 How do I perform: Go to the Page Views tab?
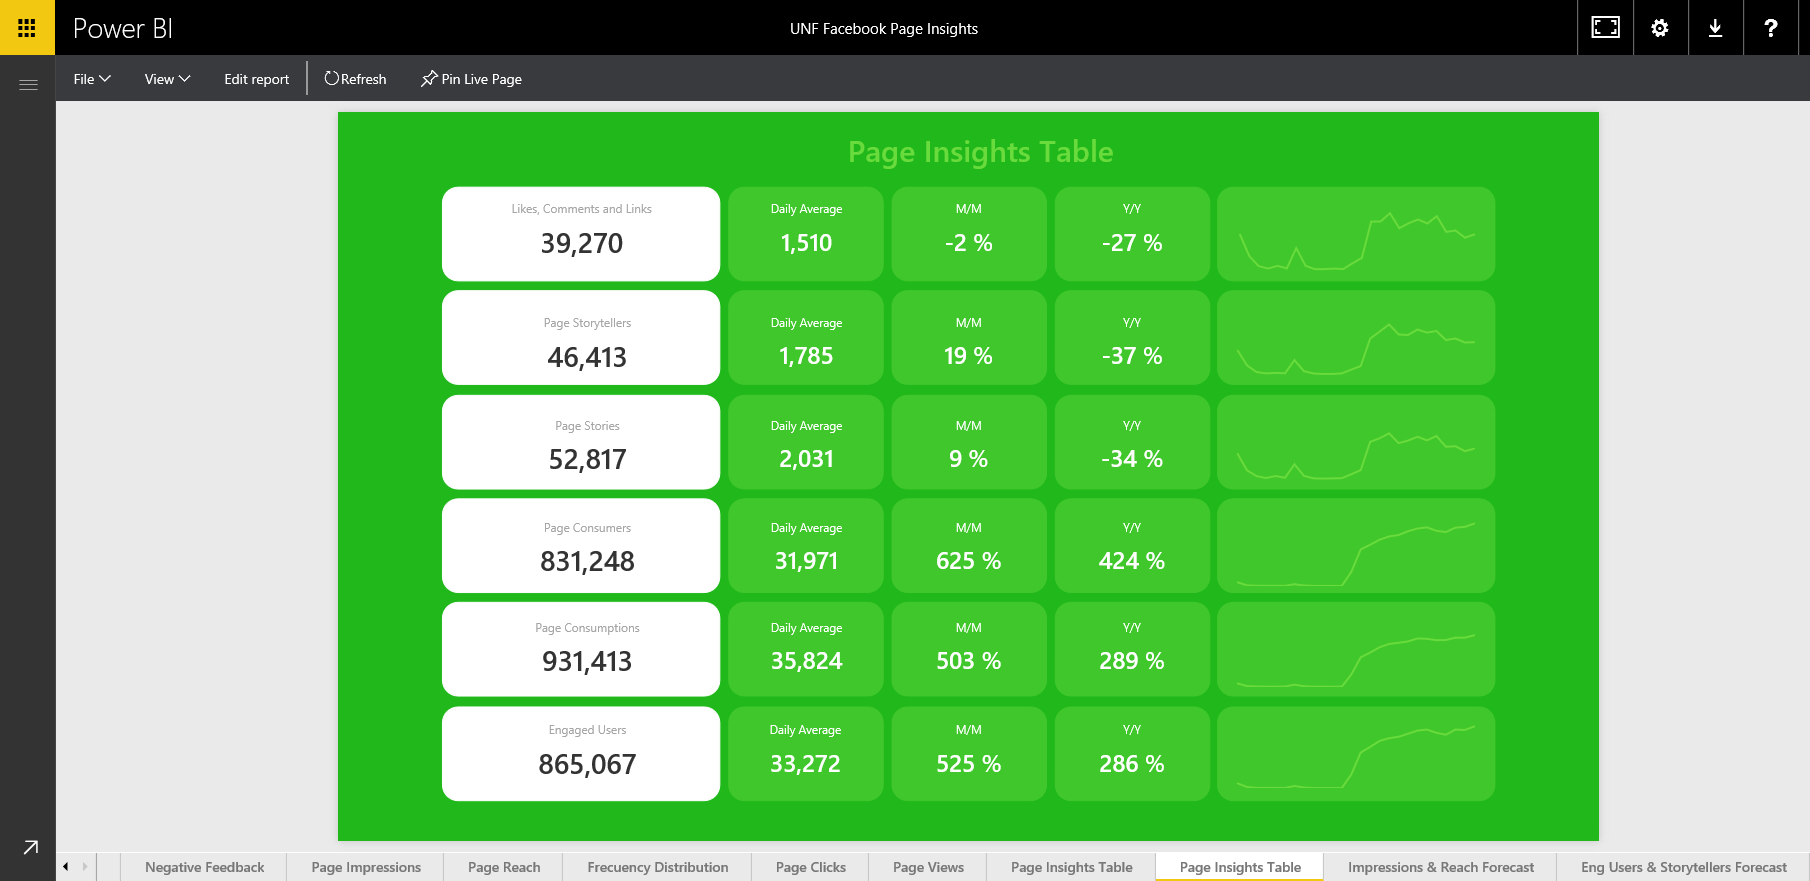pyautogui.click(x=928, y=867)
